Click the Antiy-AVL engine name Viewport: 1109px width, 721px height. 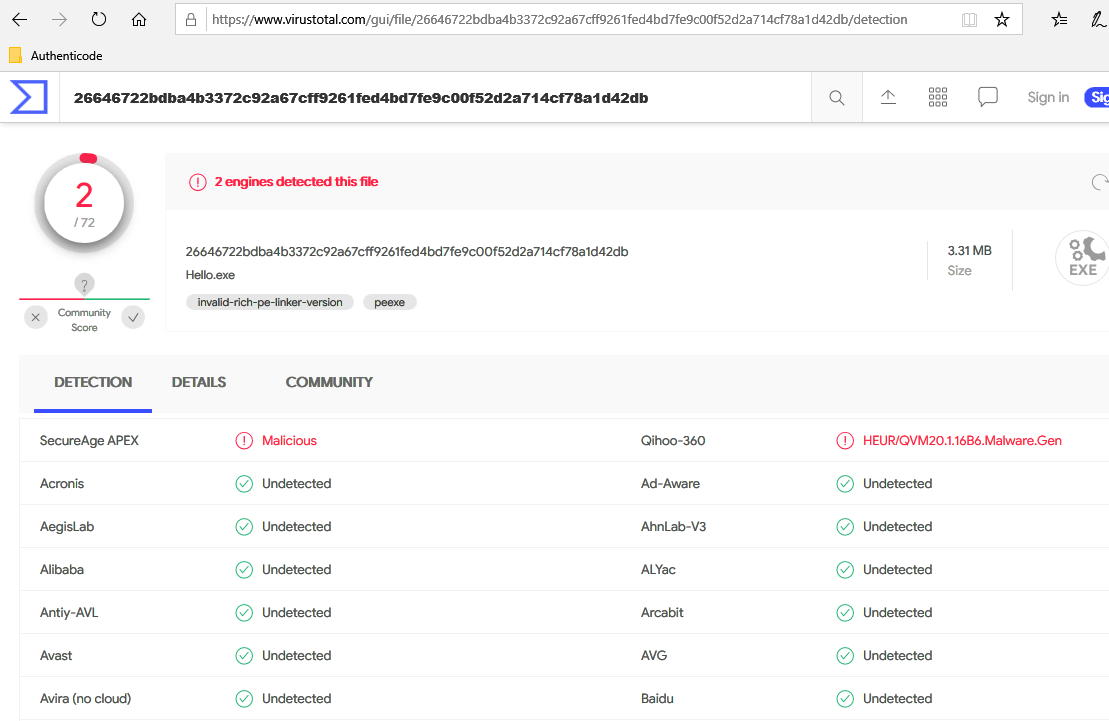click(69, 613)
